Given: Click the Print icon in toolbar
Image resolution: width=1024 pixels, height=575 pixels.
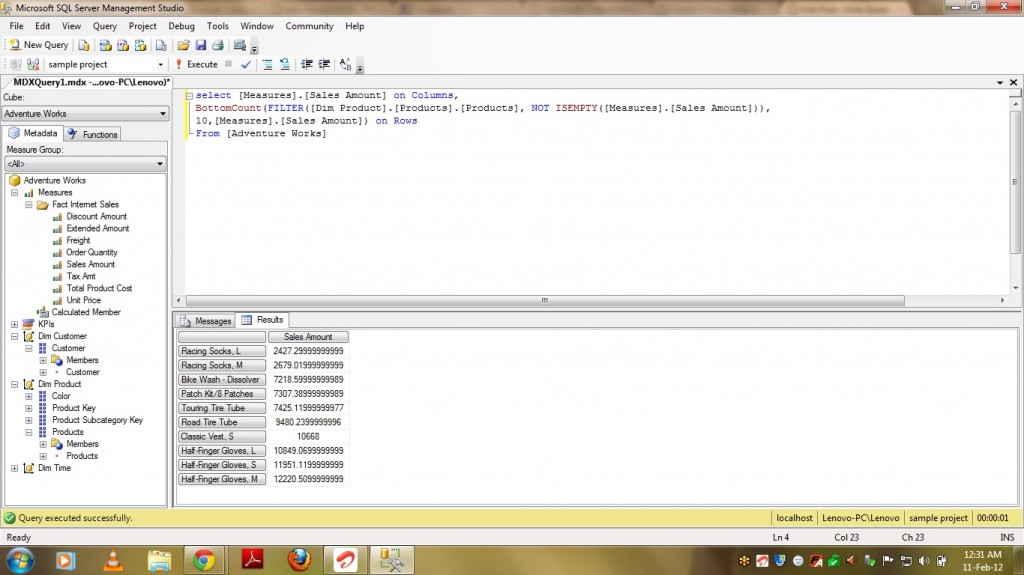Looking at the screenshot, I should click(217, 45).
